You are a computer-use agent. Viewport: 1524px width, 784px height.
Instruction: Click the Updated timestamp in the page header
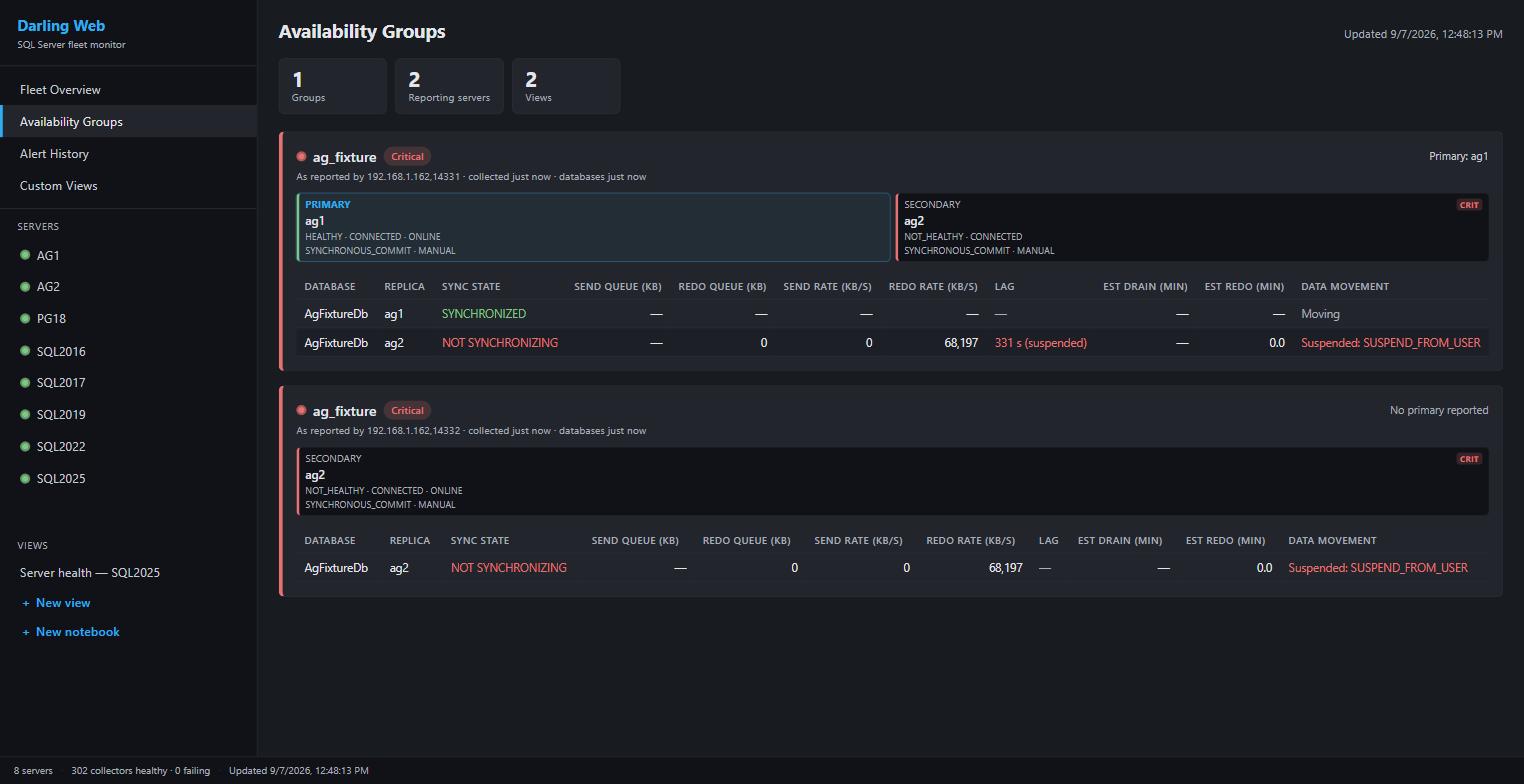tap(1423, 34)
